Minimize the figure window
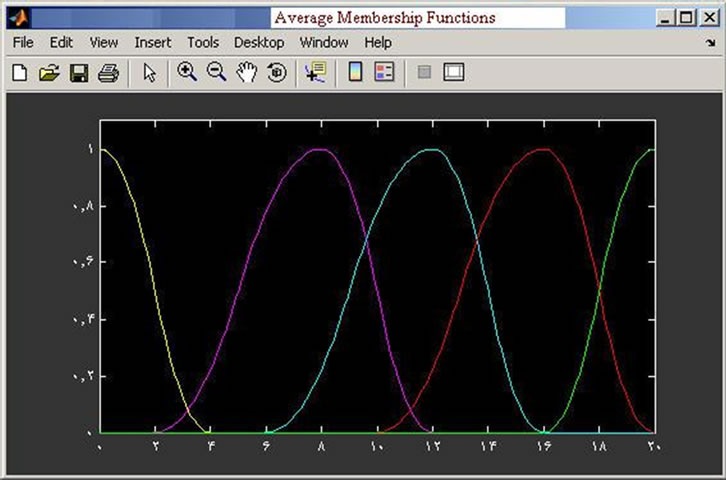726x480 pixels. [665, 18]
